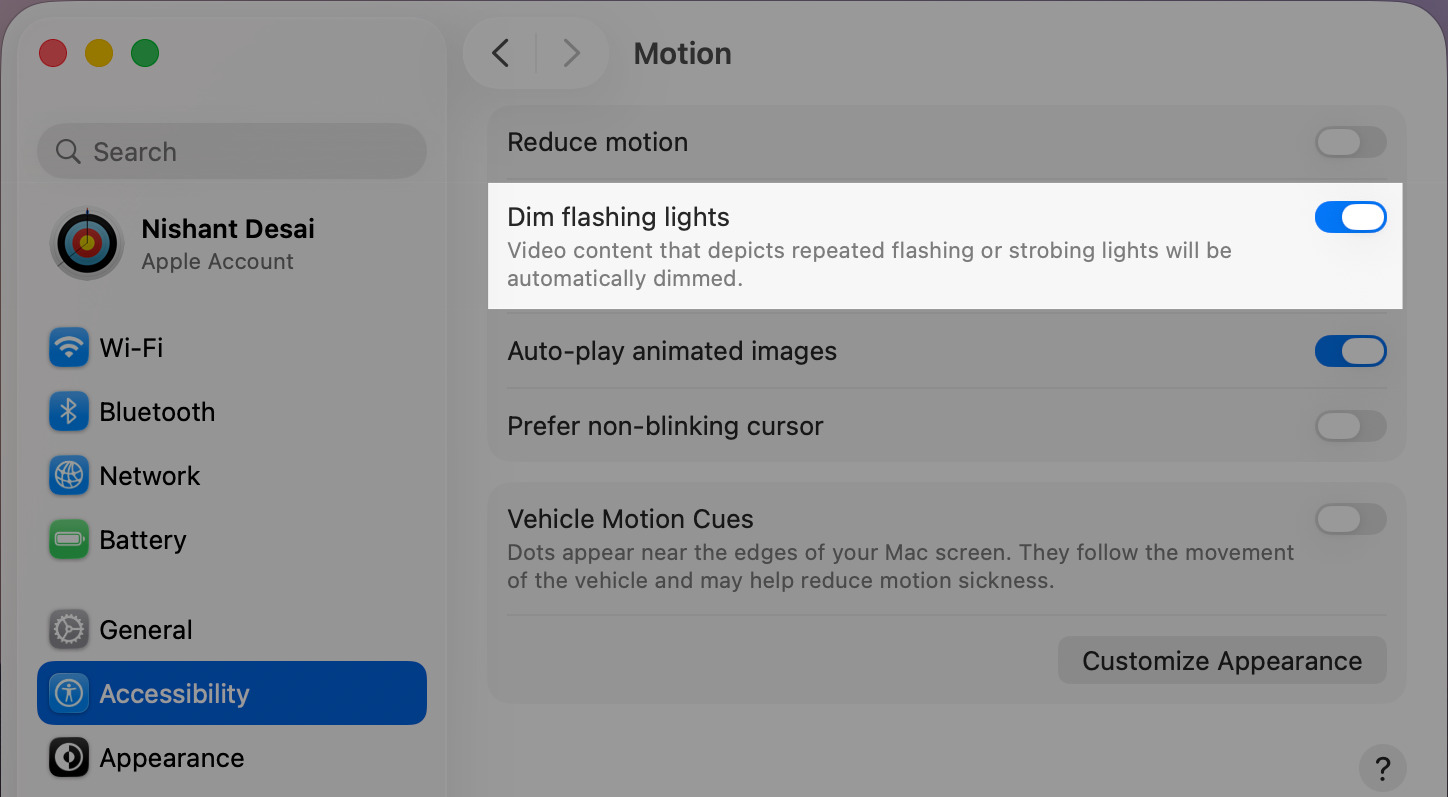Click the back chevron to previous settings page
The height and width of the screenshot is (797, 1448).
(499, 53)
